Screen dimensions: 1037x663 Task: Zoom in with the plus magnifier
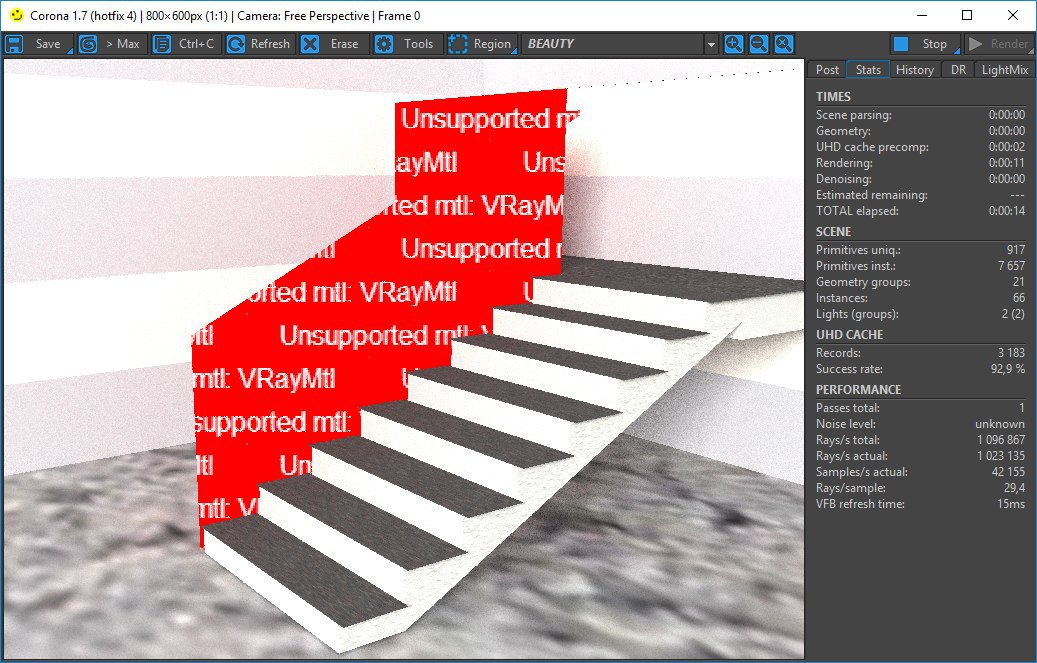pos(733,44)
